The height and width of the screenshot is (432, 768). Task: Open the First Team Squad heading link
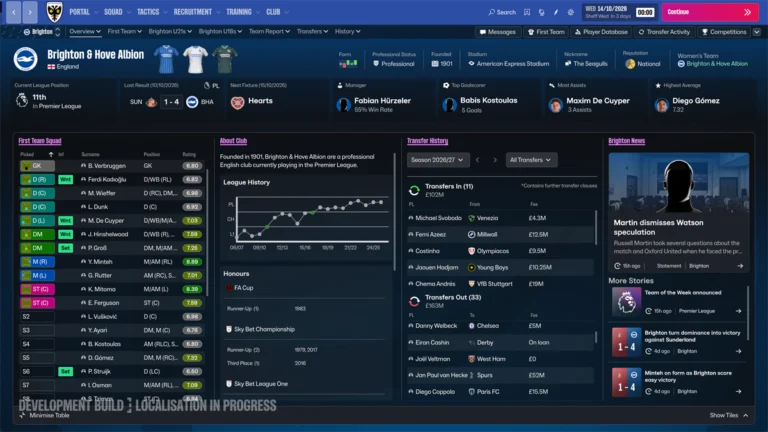coord(40,141)
